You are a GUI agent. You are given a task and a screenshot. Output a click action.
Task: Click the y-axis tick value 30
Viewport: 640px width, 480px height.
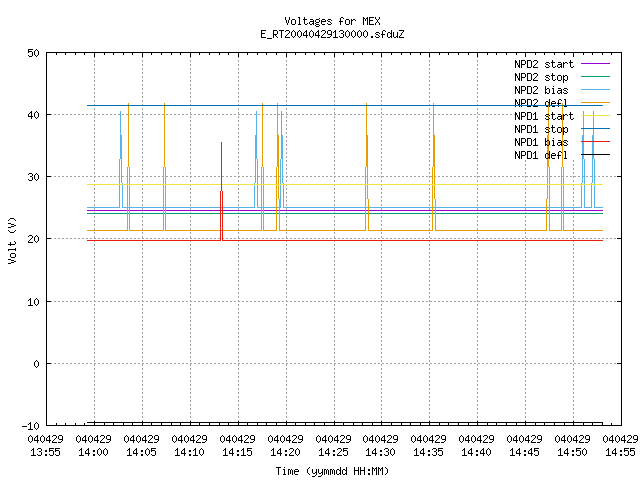click(x=33, y=177)
